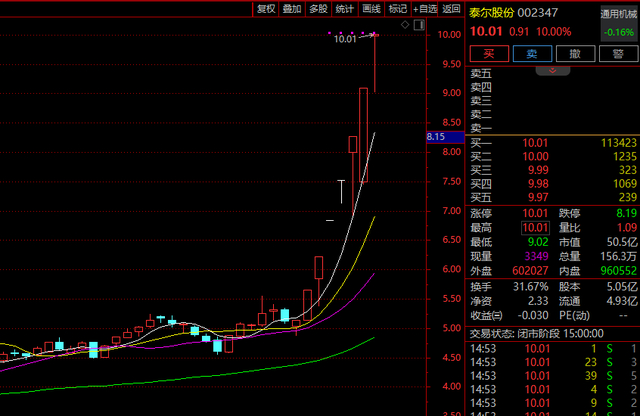The height and width of the screenshot is (416, 640).
Task: Select 外盘 value 602027
Action: [x=530, y=271]
